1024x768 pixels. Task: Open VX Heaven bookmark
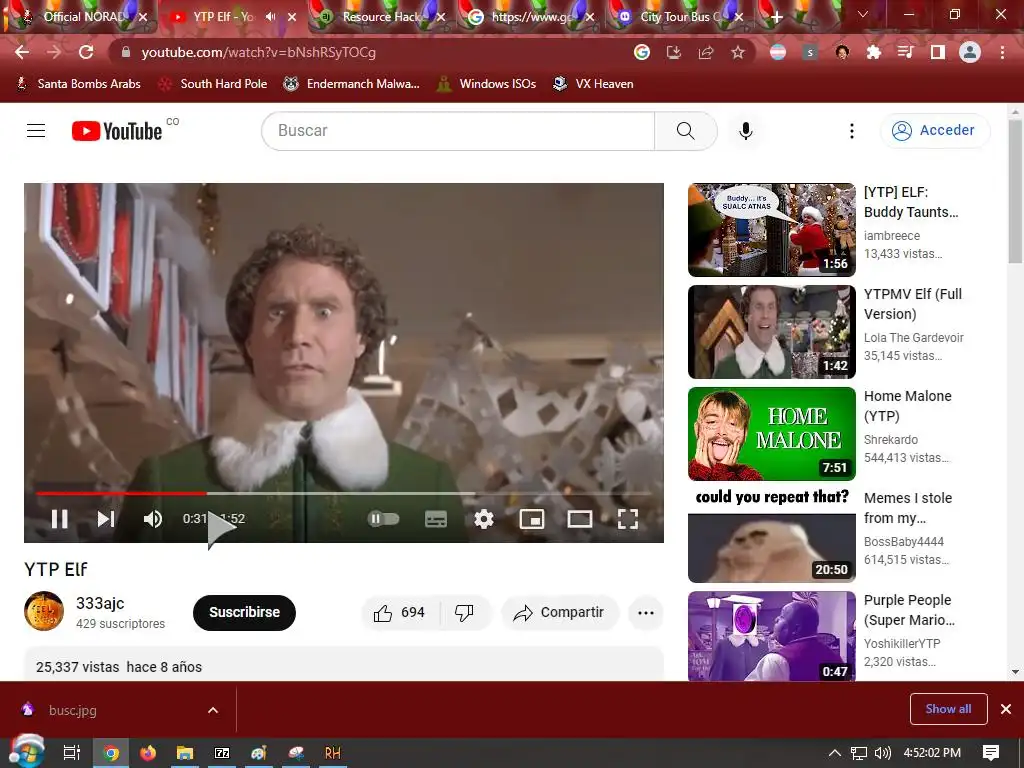click(x=594, y=84)
